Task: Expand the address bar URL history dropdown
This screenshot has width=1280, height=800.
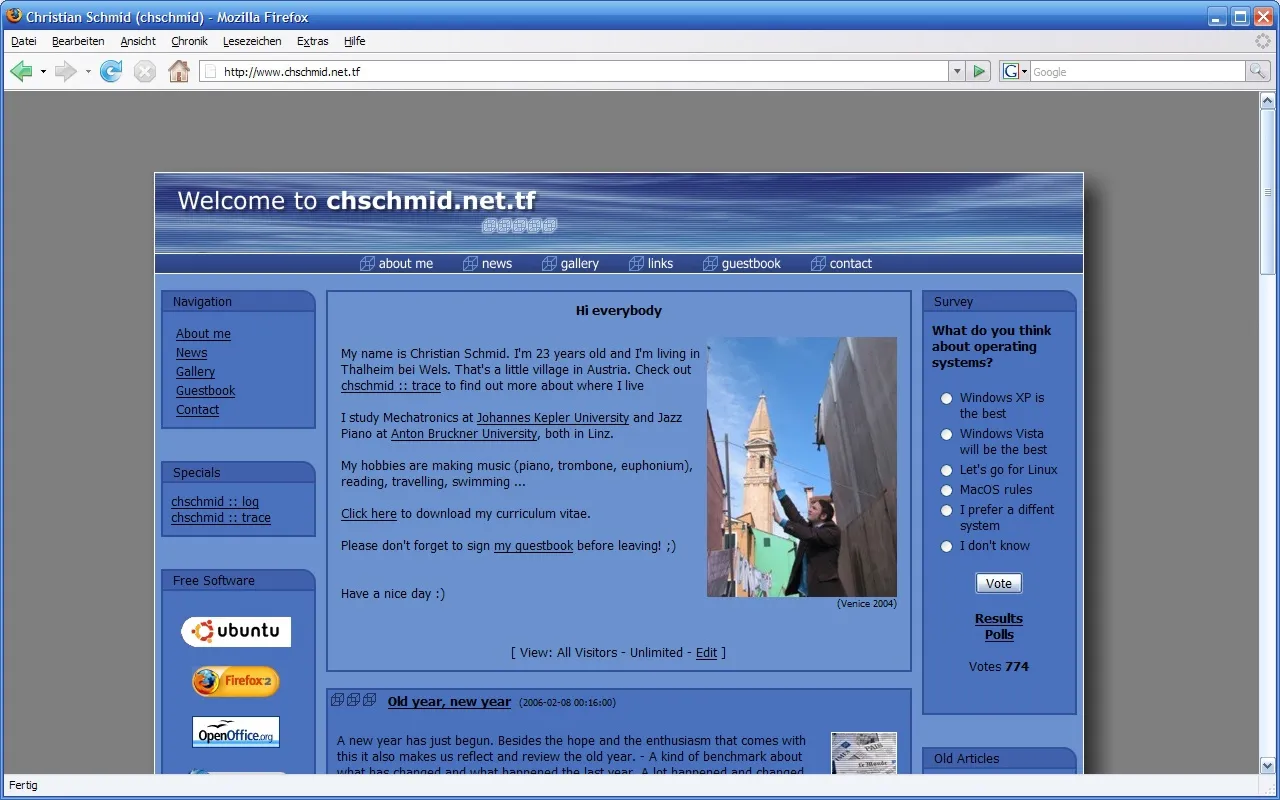Action: pyautogui.click(x=957, y=71)
